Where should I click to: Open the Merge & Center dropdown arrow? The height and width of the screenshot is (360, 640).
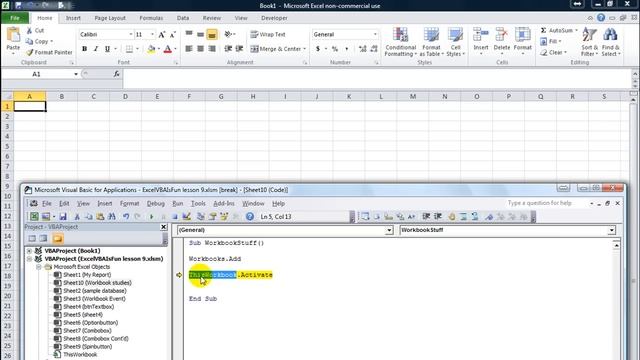pyautogui.click(x=304, y=49)
